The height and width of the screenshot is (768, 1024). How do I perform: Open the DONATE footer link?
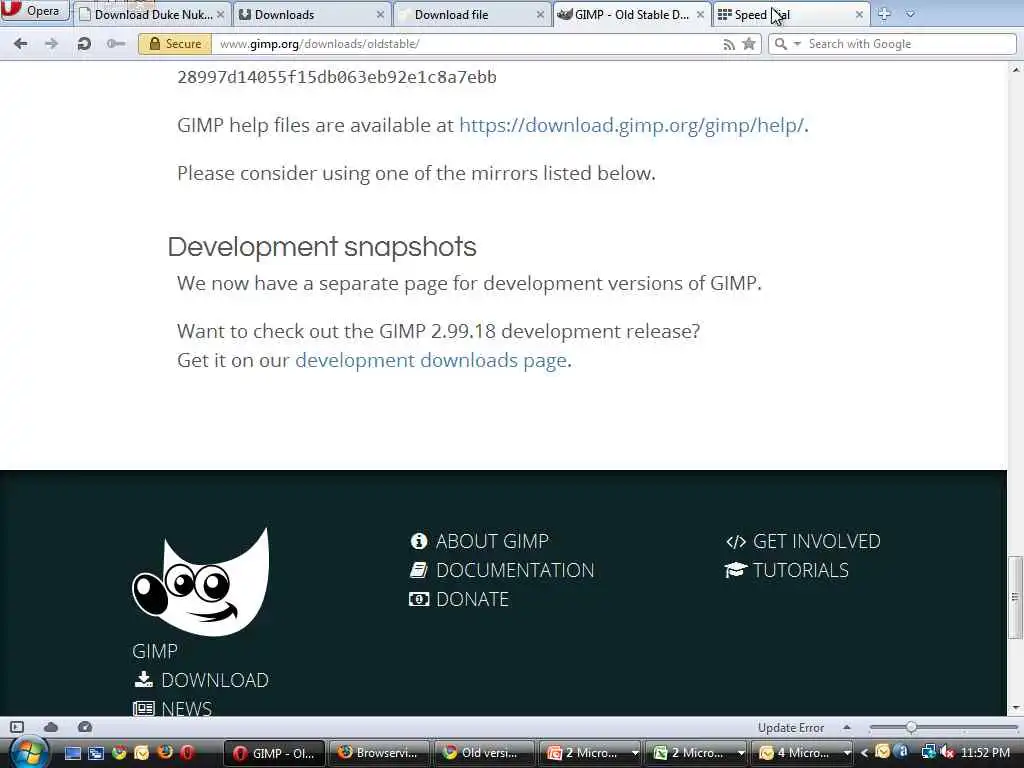[472, 599]
